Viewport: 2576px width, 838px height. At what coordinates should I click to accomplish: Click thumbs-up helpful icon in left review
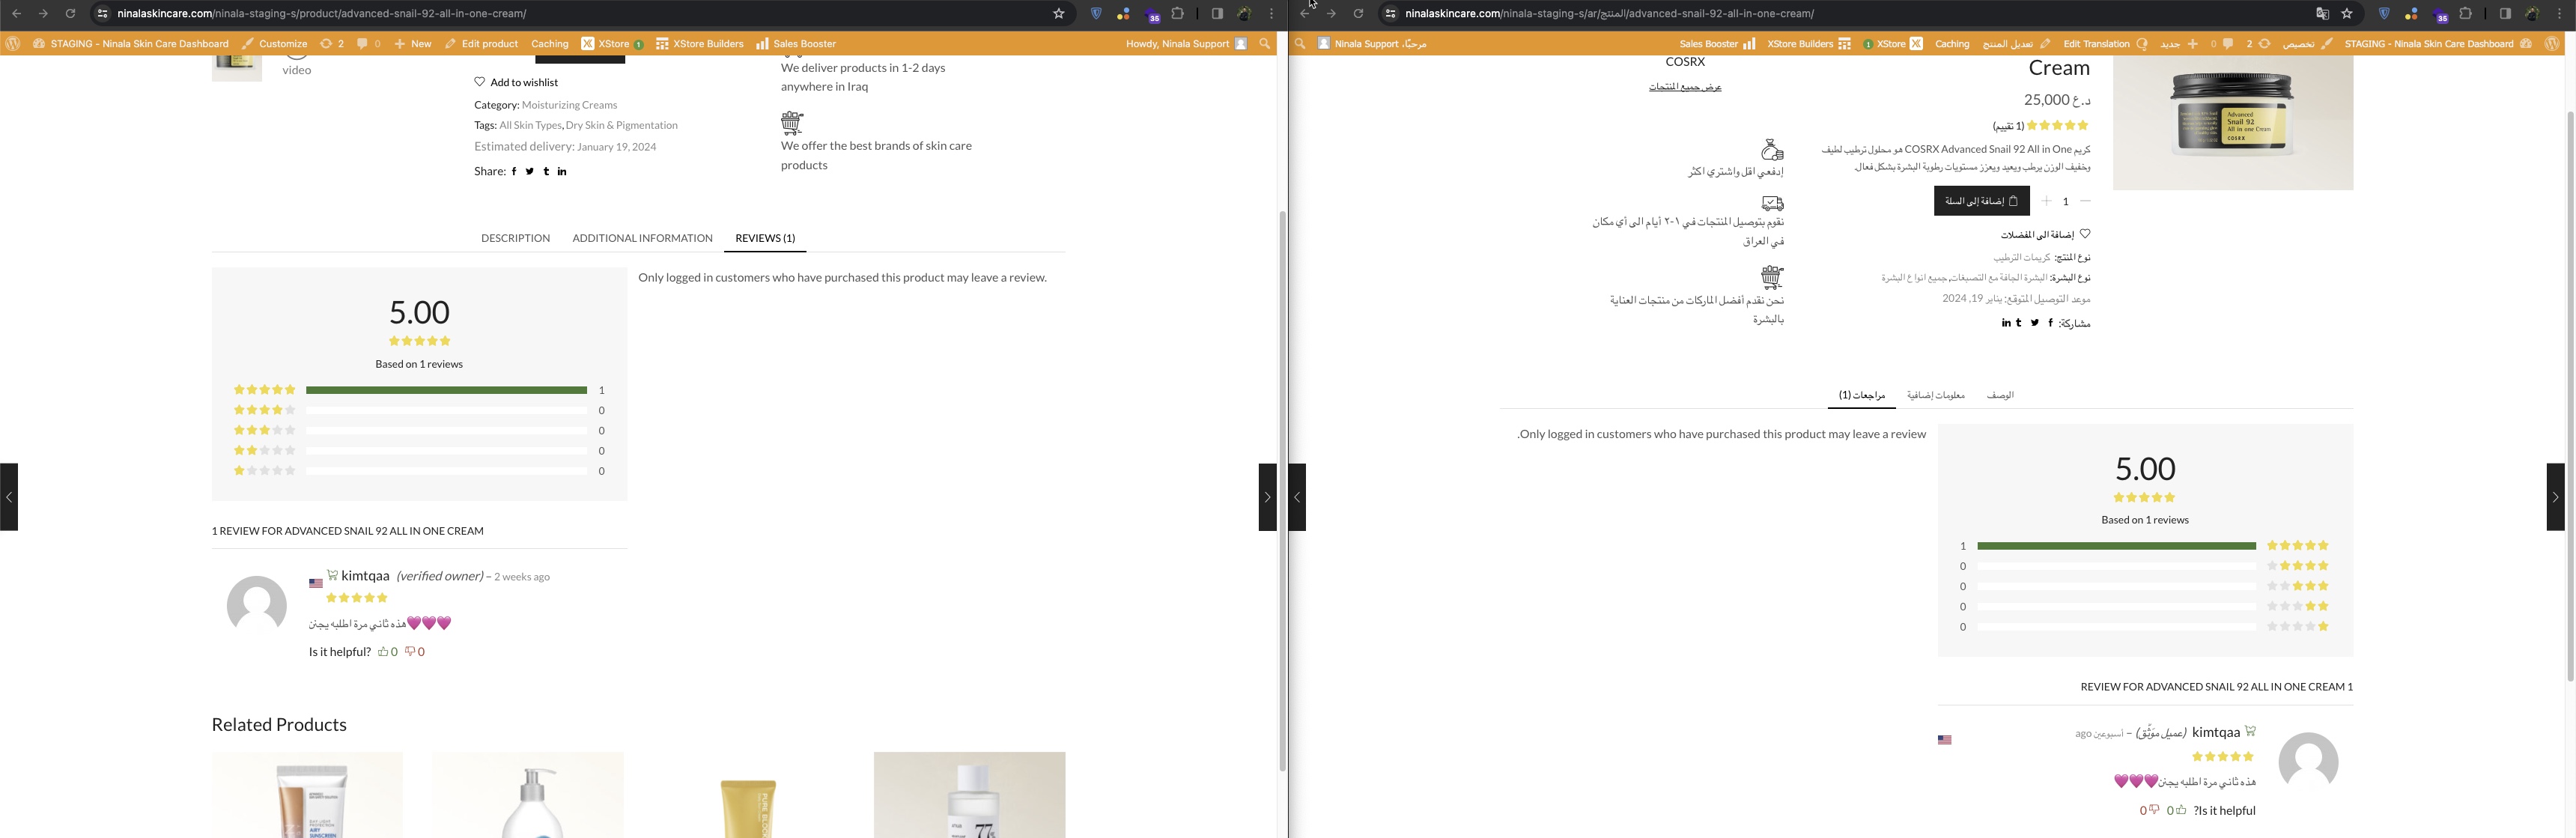[383, 651]
